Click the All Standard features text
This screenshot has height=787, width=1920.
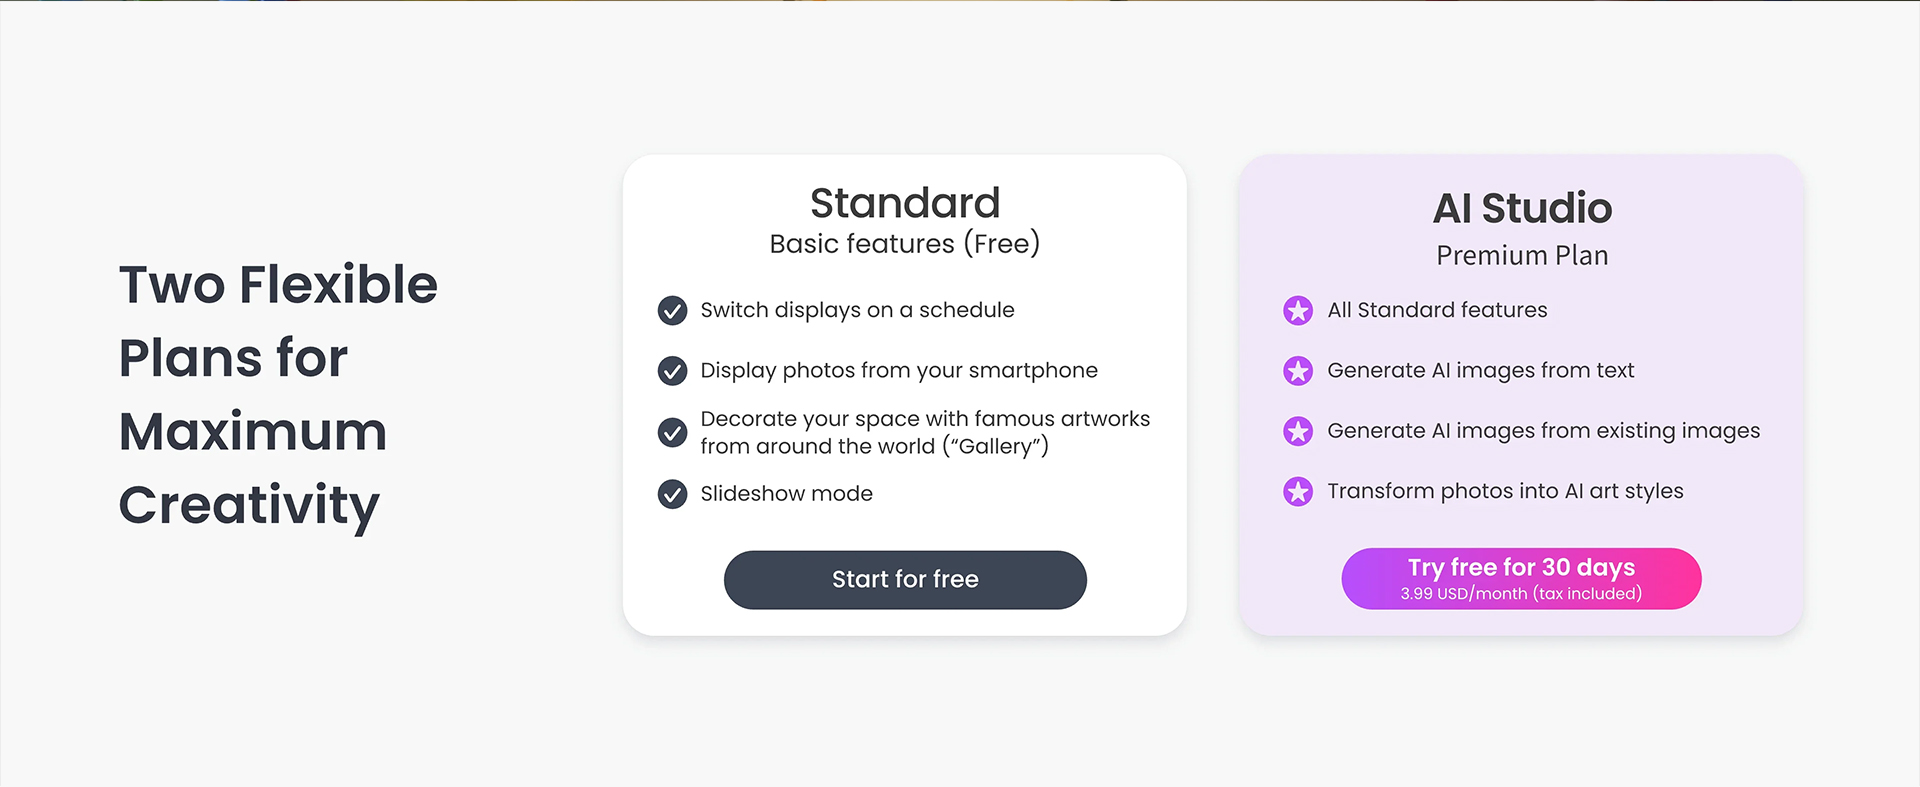1437,310
